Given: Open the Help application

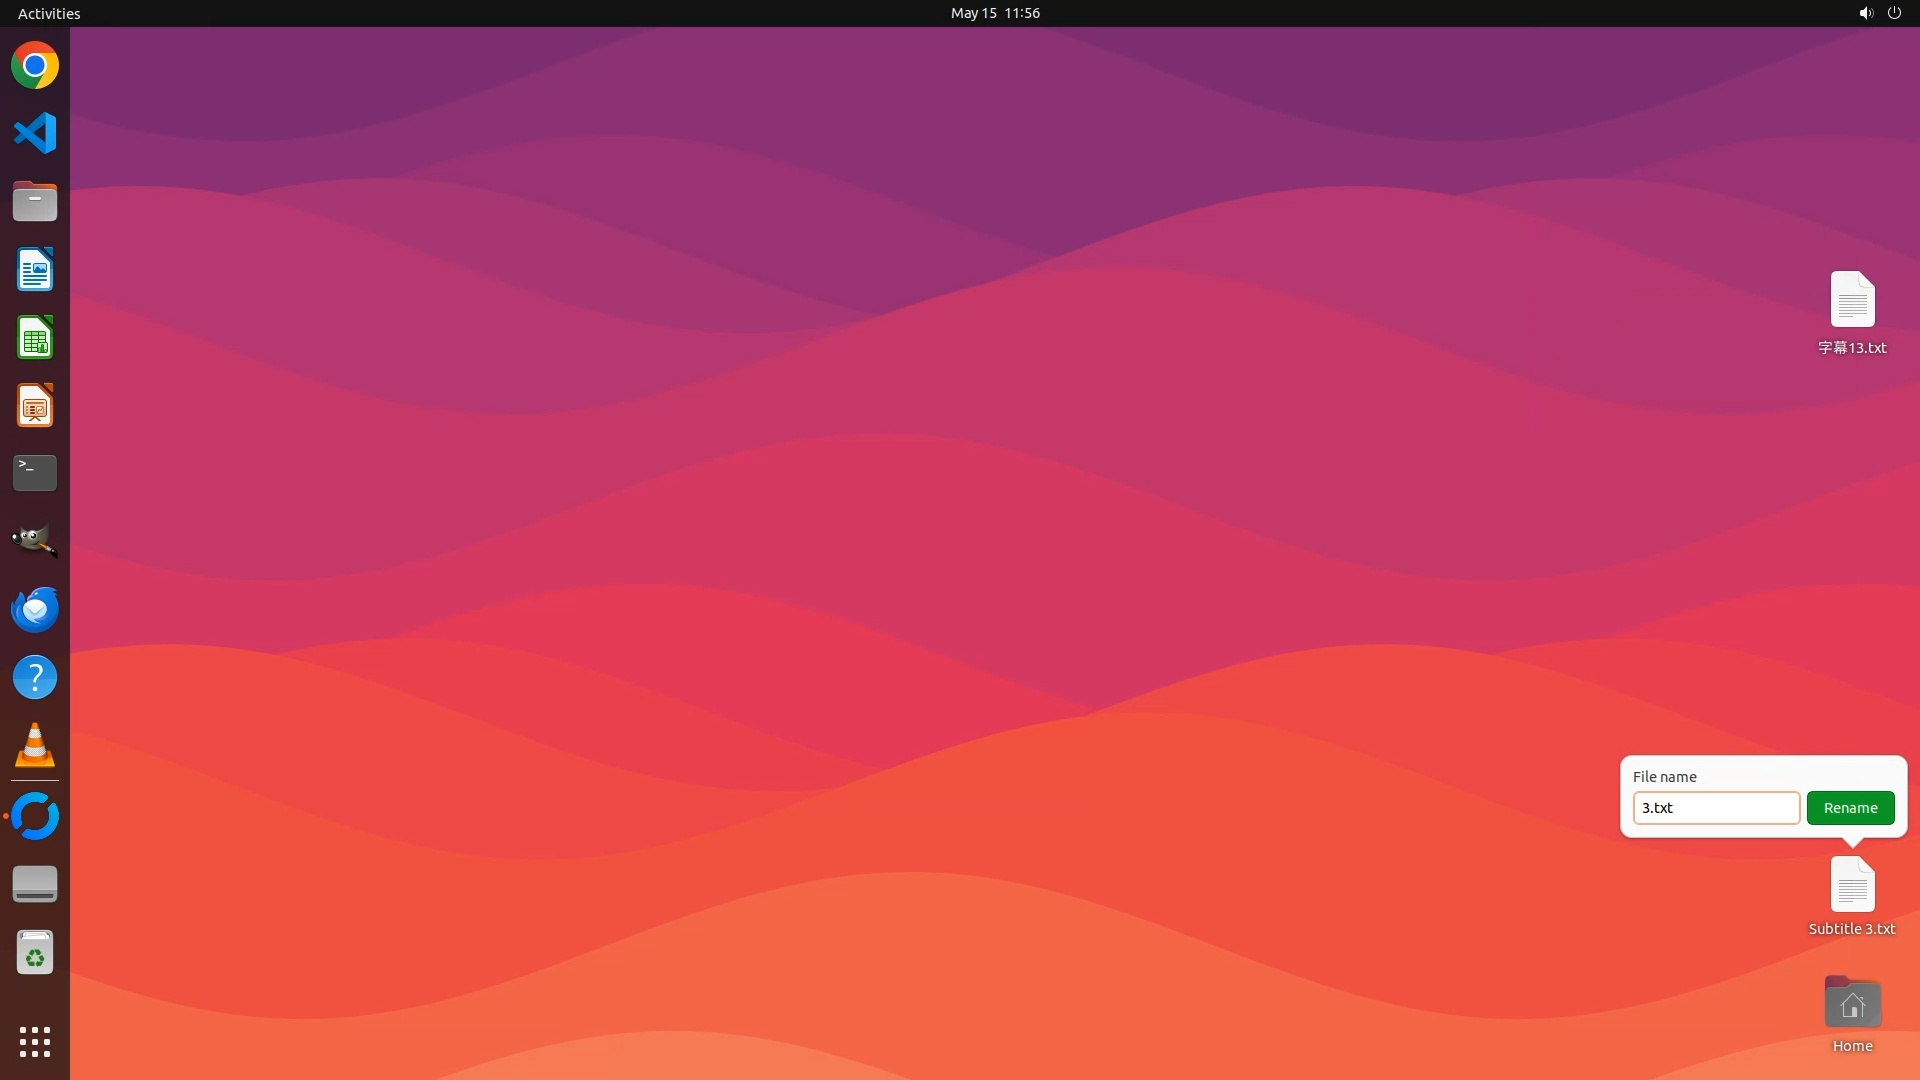Looking at the screenshot, I should 35,677.
